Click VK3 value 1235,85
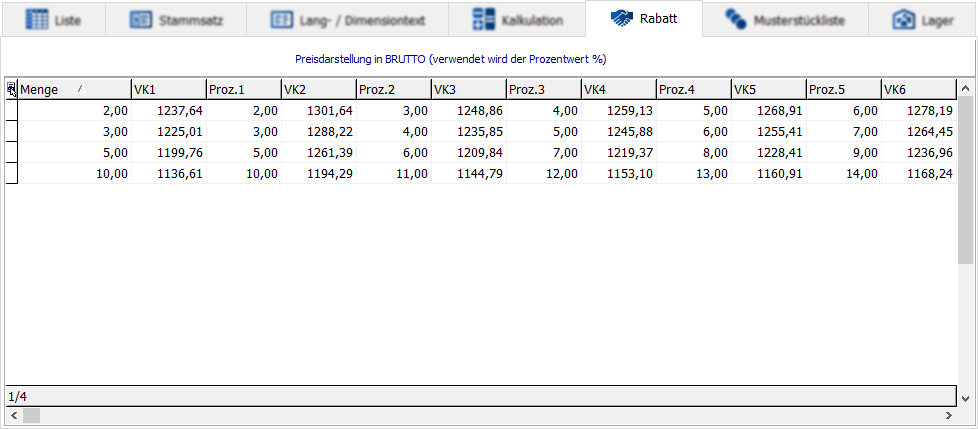The height and width of the screenshot is (429, 978). (x=468, y=132)
